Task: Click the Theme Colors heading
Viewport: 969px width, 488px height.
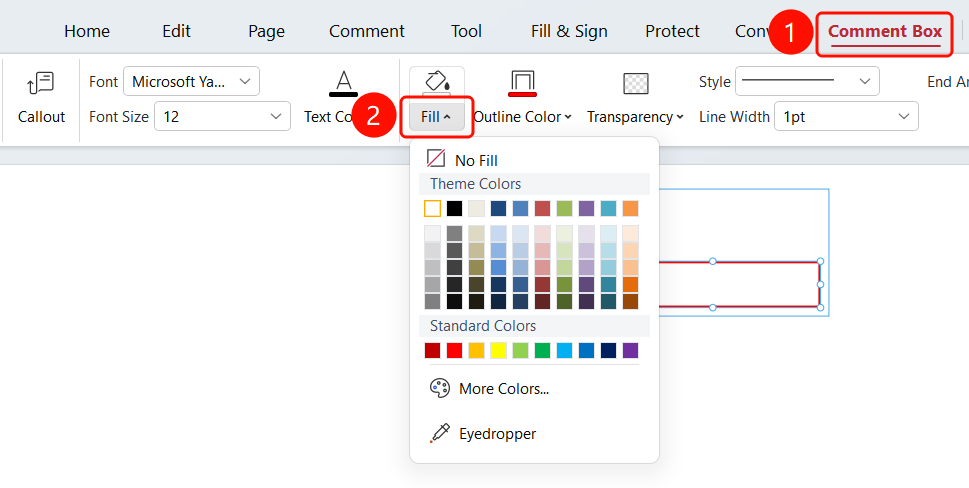Action: (x=476, y=184)
